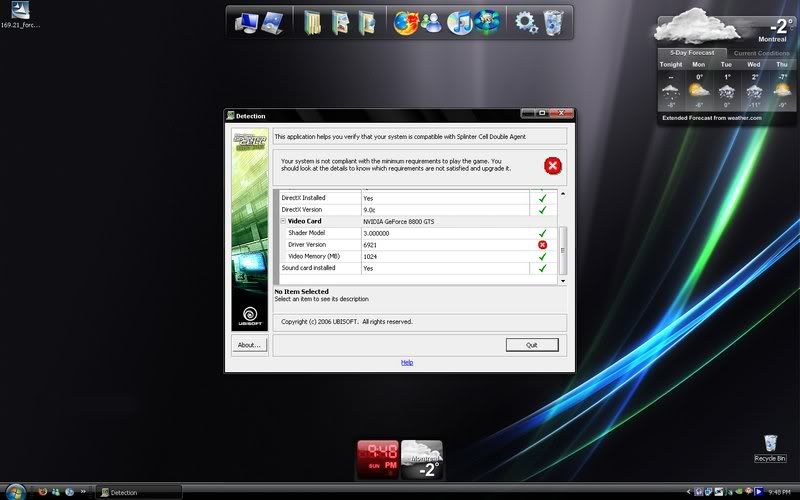Click the Tonight forecast column in weather gadget

(x=670, y=84)
